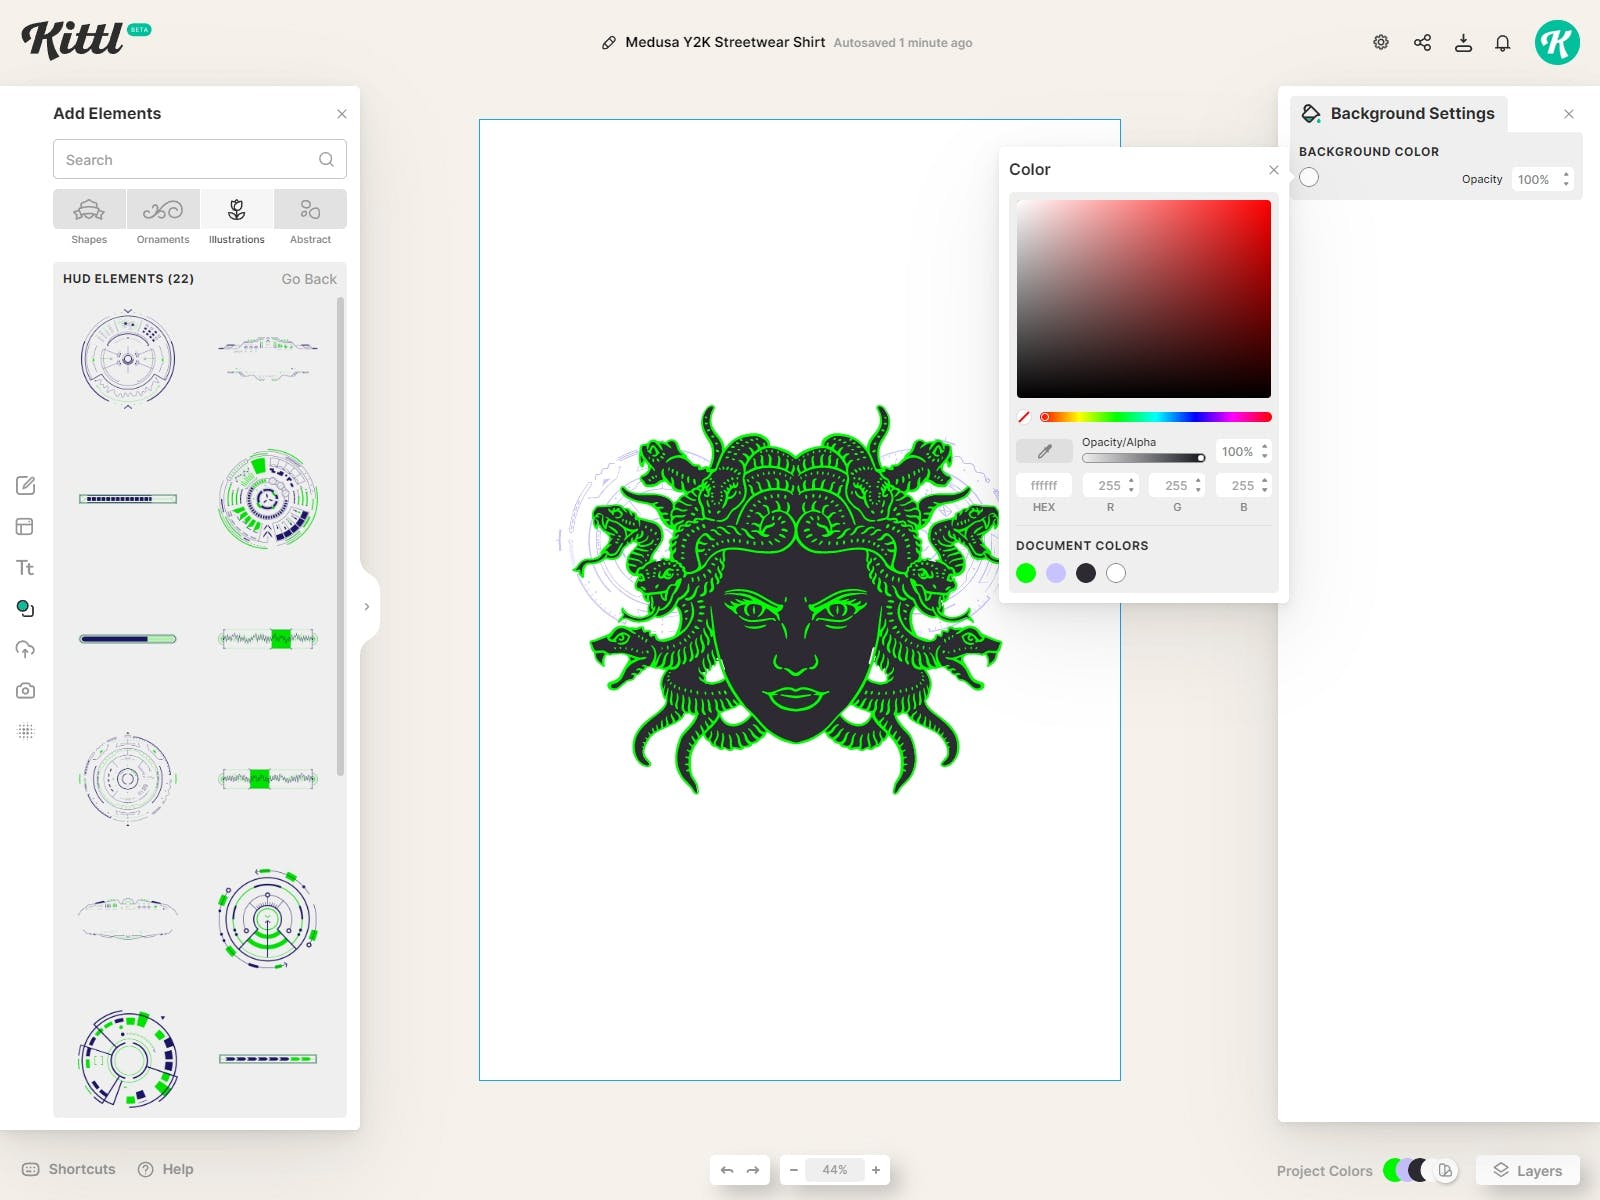Click the background color swatch
This screenshot has width=1600, height=1200.
1309,178
